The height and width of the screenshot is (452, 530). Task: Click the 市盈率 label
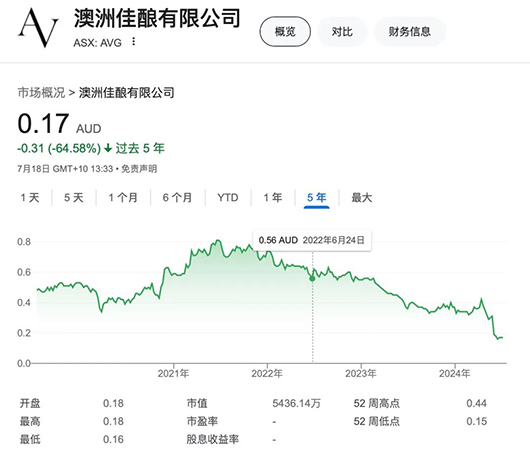202,421
